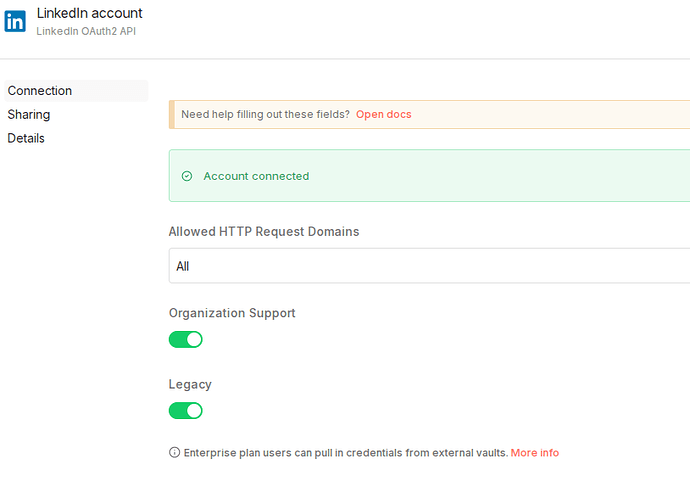
Task: Disable the Legacy switch
Action: (186, 411)
